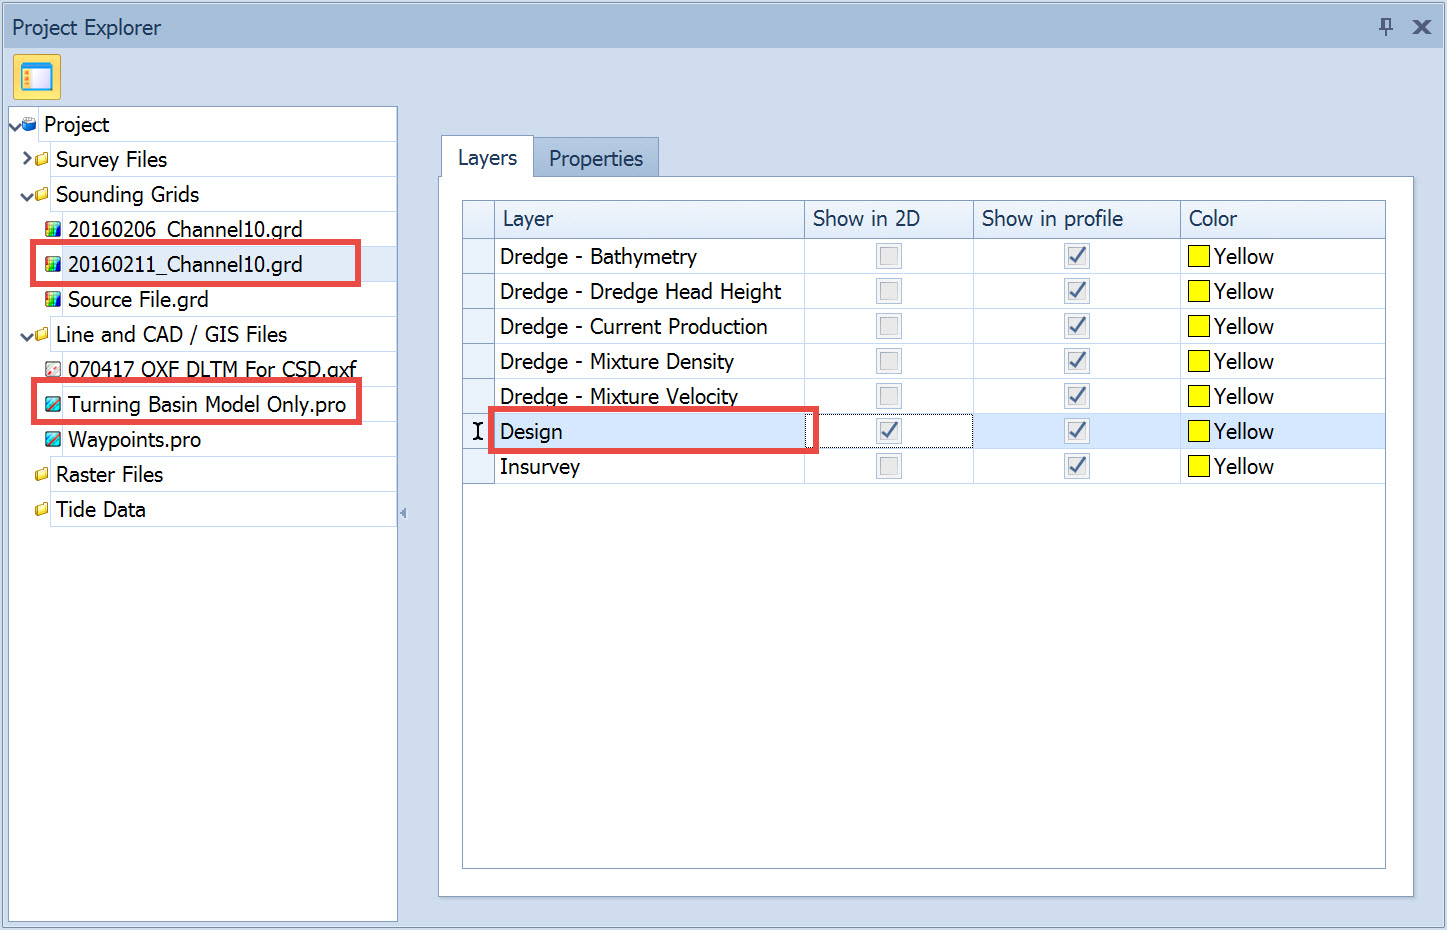The width and height of the screenshot is (1447, 930).
Task: Sort by the Layer column header
Action: pyautogui.click(x=648, y=219)
